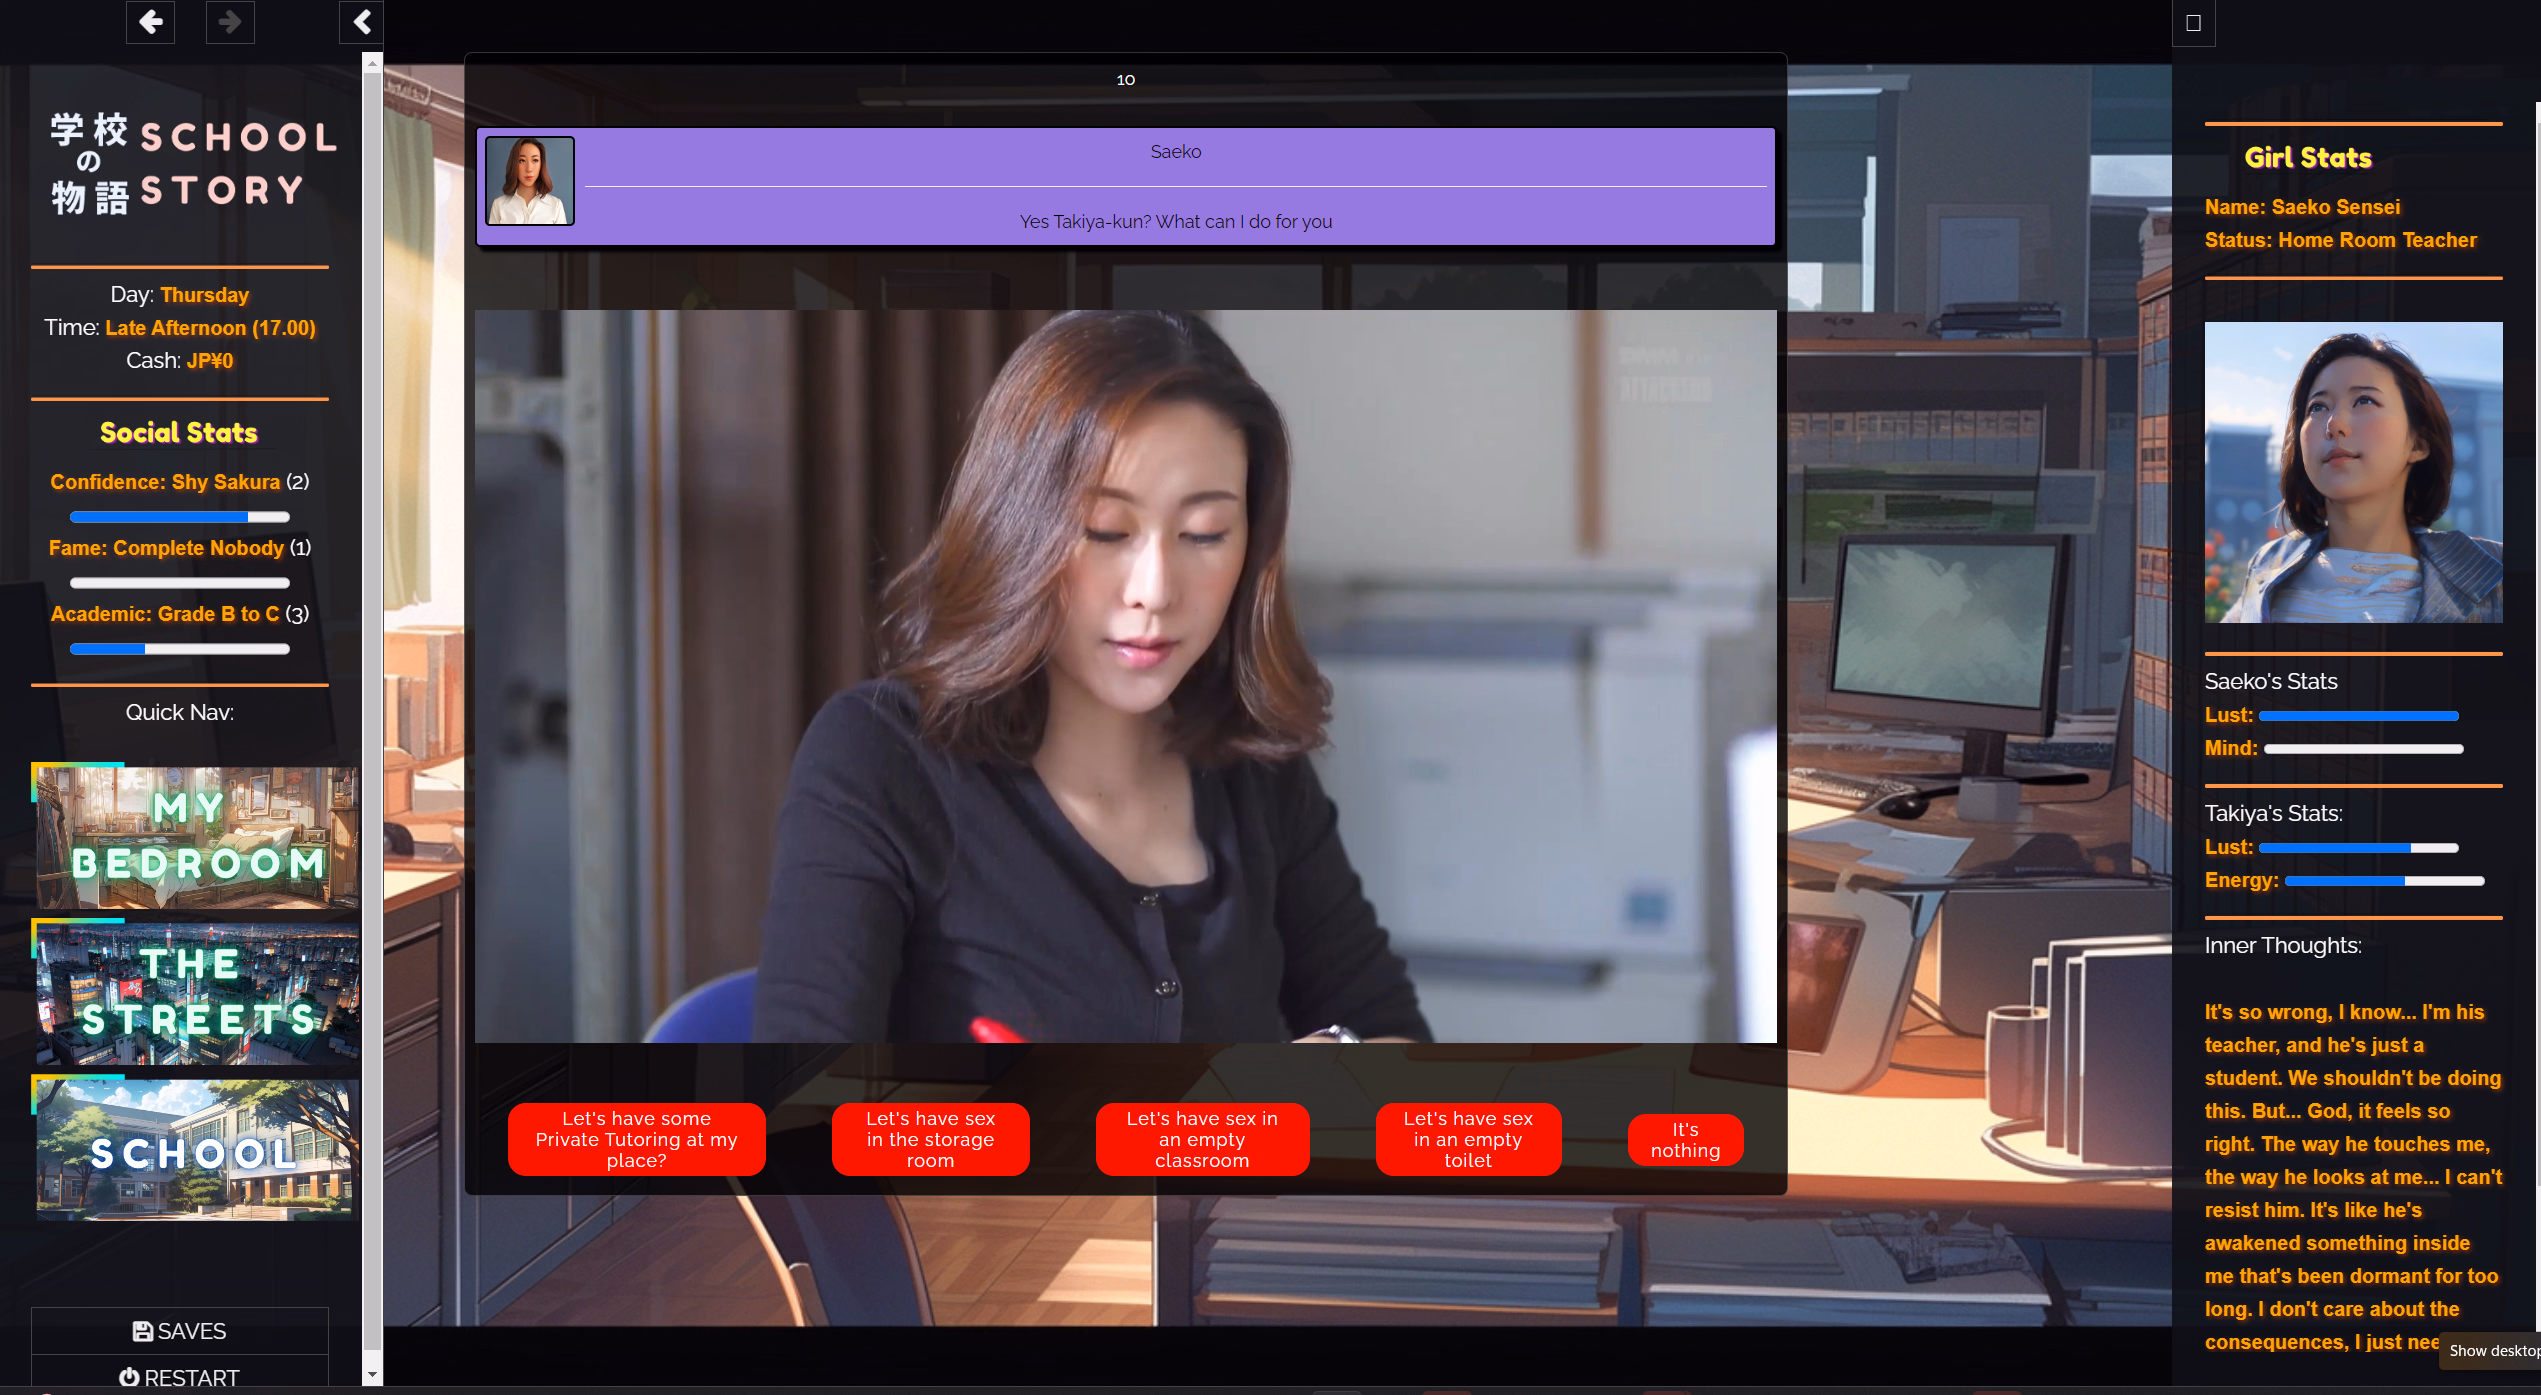The image size is (2541, 1395).
Task: Click the Confidence progress bar
Action: [180, 517]
